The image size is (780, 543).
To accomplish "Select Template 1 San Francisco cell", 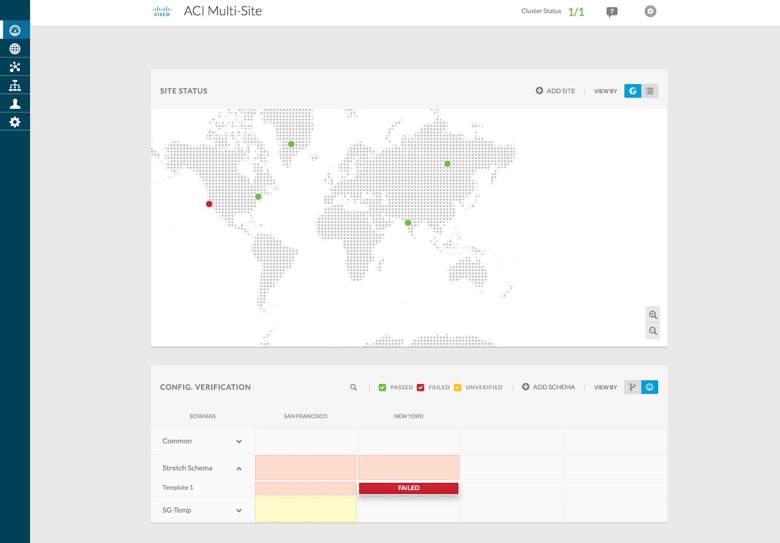I will (x=305, y=488).
